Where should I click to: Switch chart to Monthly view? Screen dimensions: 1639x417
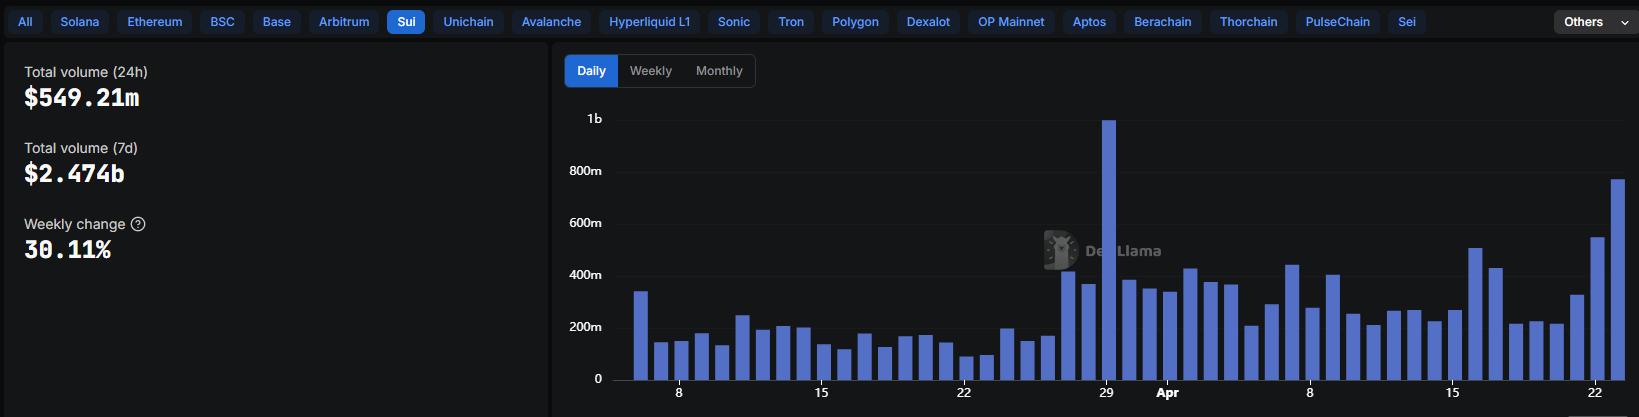click(719, 71)
